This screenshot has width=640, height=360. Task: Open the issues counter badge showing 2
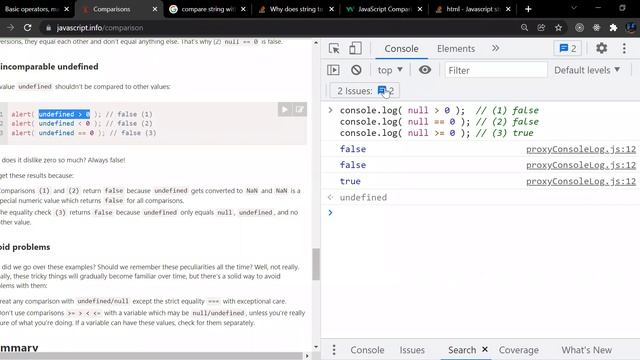click(x=568, y=49)
